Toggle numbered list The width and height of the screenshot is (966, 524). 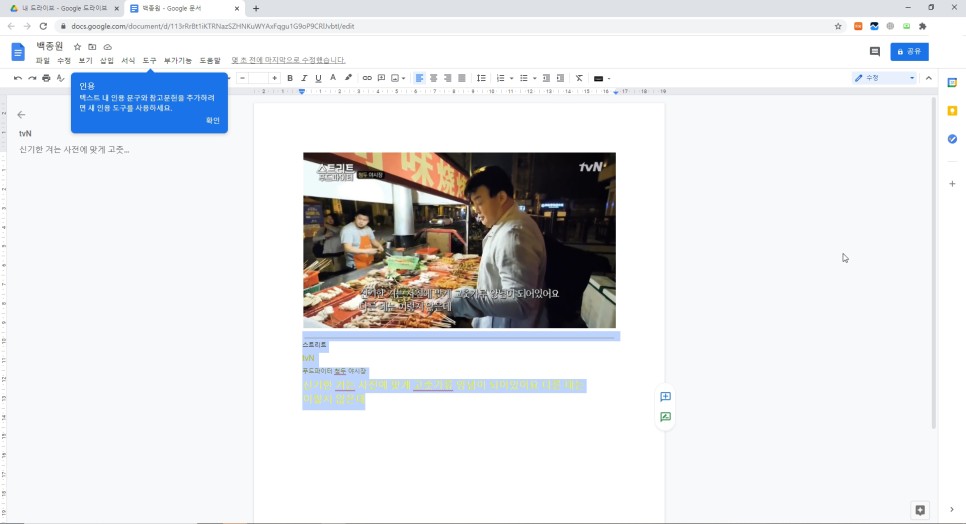coord(501,78)
